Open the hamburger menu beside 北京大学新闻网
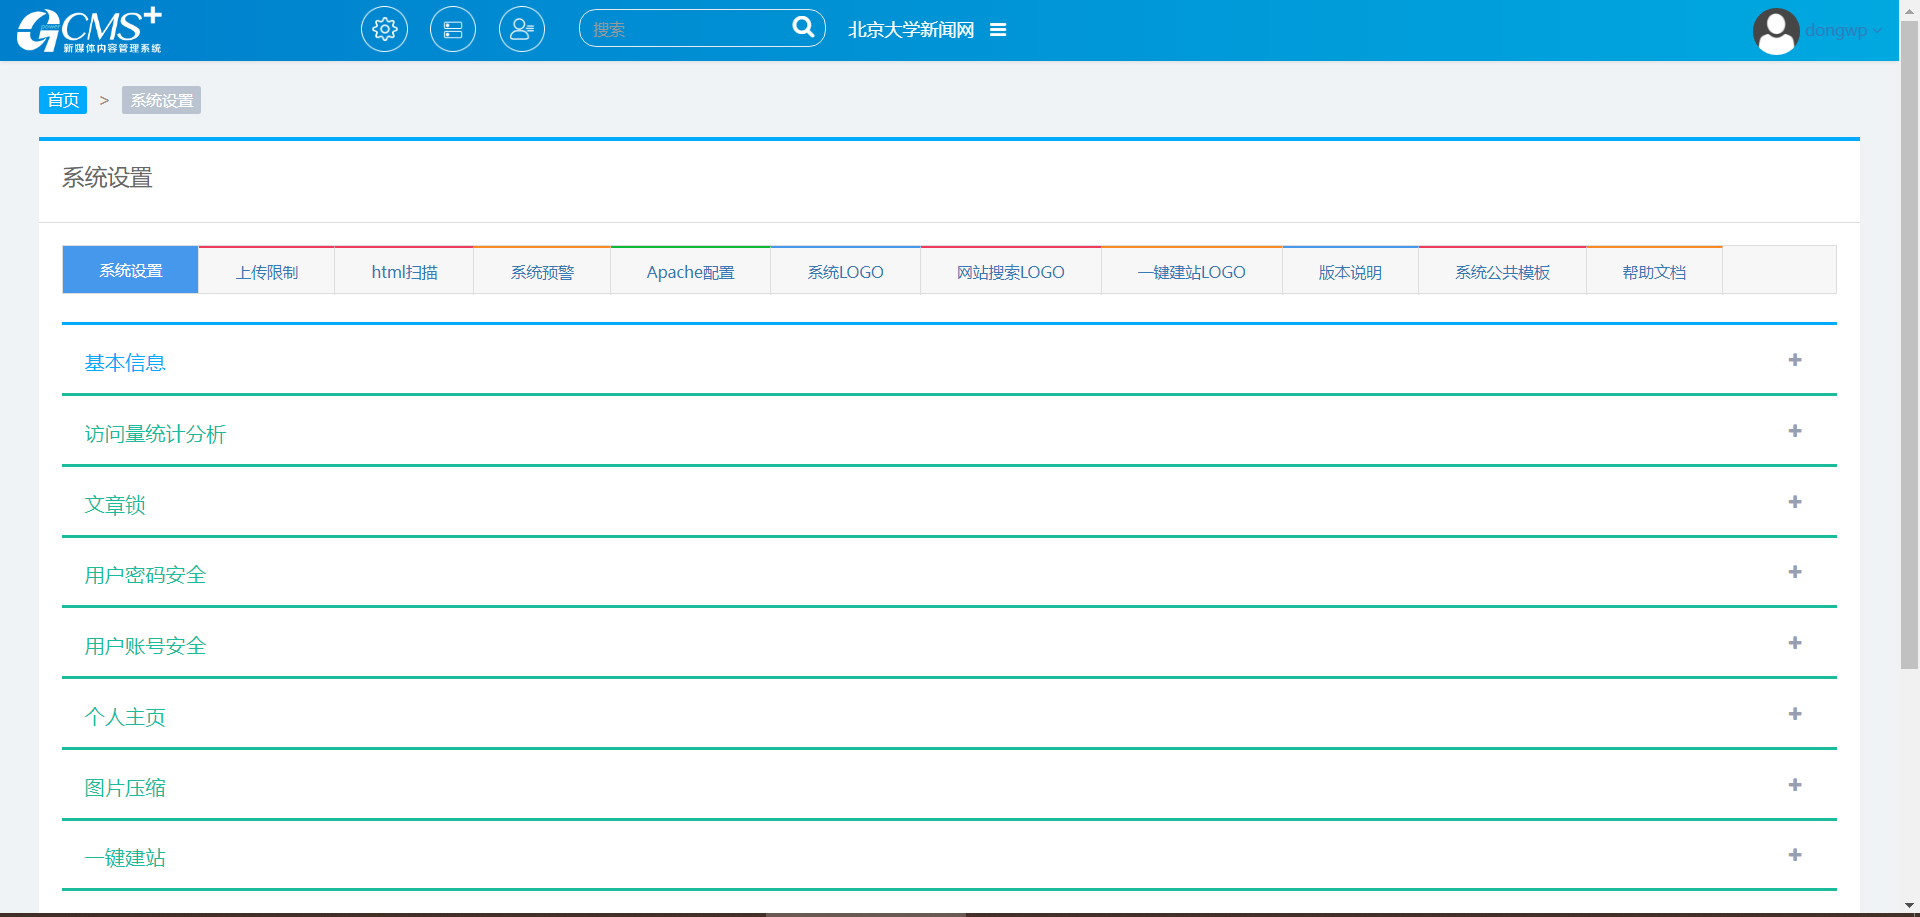The width and height of the screenshot is (1920, 917). click(998, 30)
